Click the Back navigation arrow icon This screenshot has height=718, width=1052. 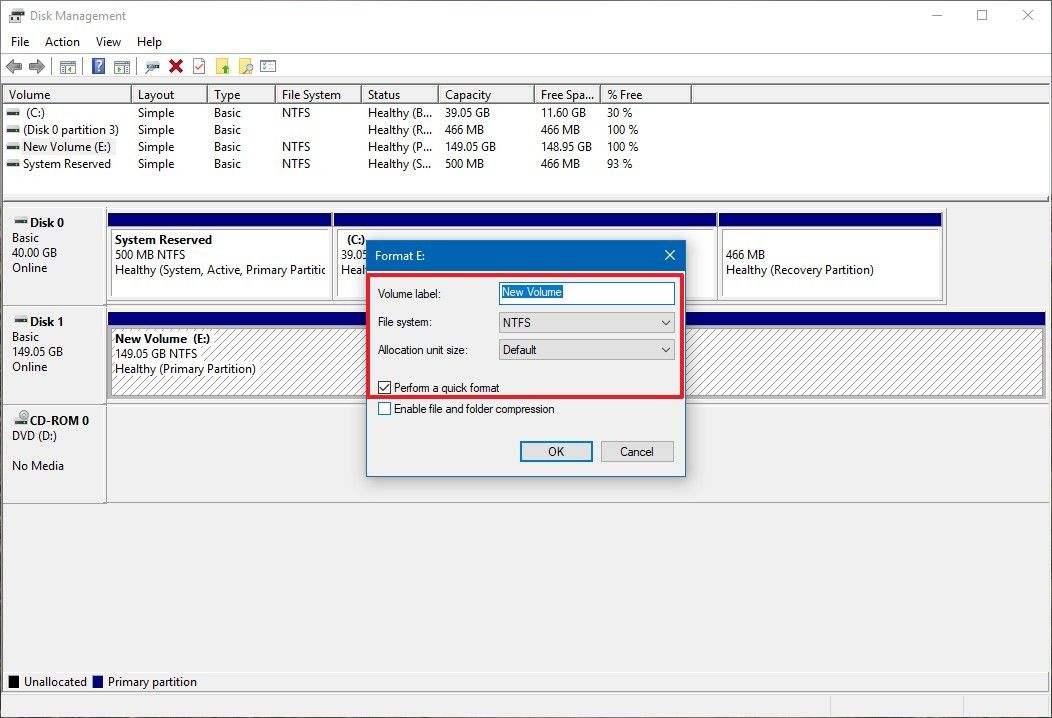tap(14, 66)
